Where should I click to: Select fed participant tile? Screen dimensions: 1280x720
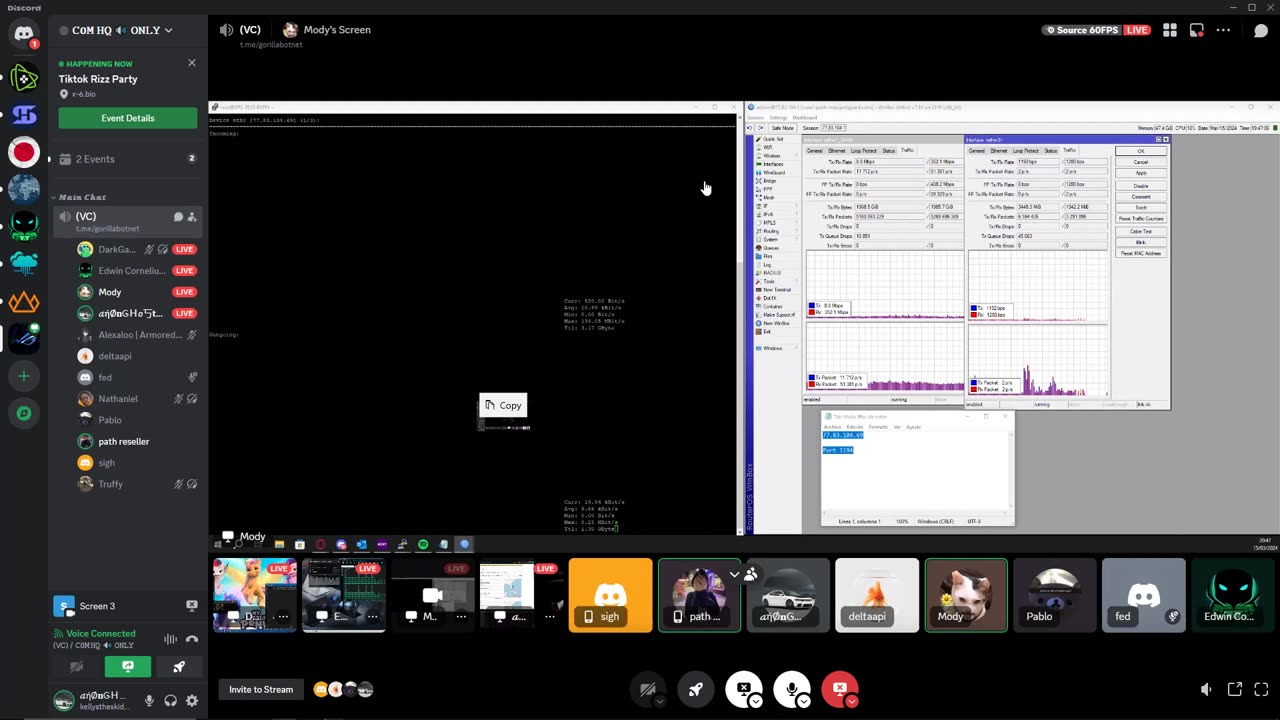point(1143,596)
